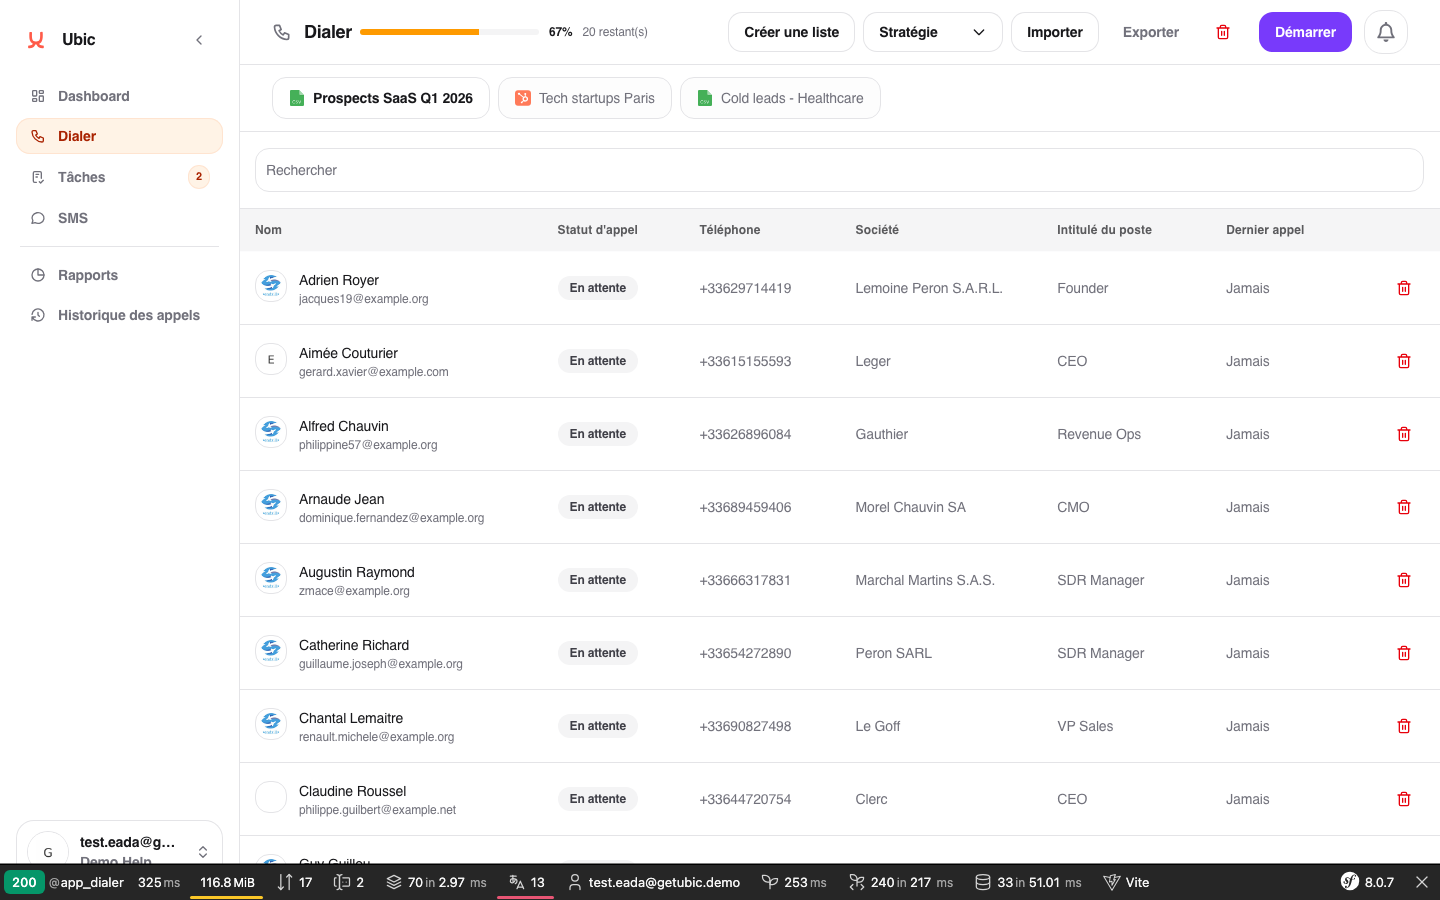Delete the Chantal Lemaitre contact row

tap(1403, 726)
